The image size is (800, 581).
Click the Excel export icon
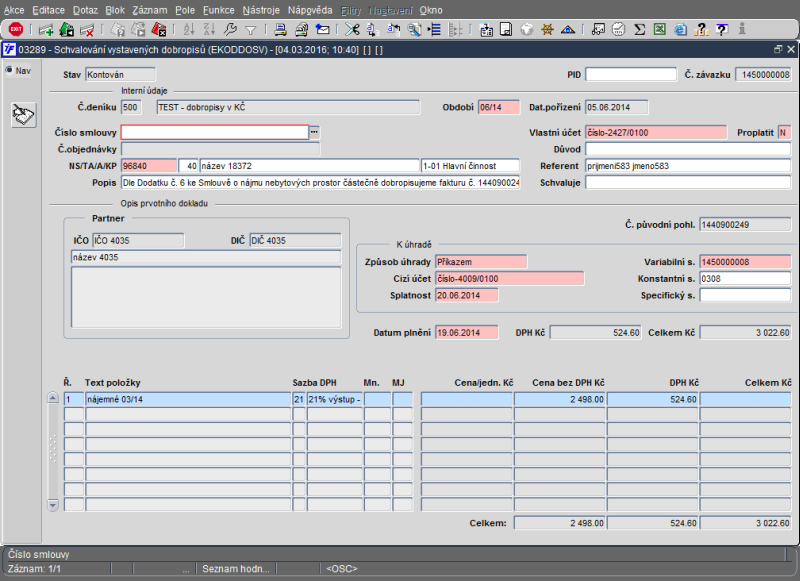coord(660,29)
